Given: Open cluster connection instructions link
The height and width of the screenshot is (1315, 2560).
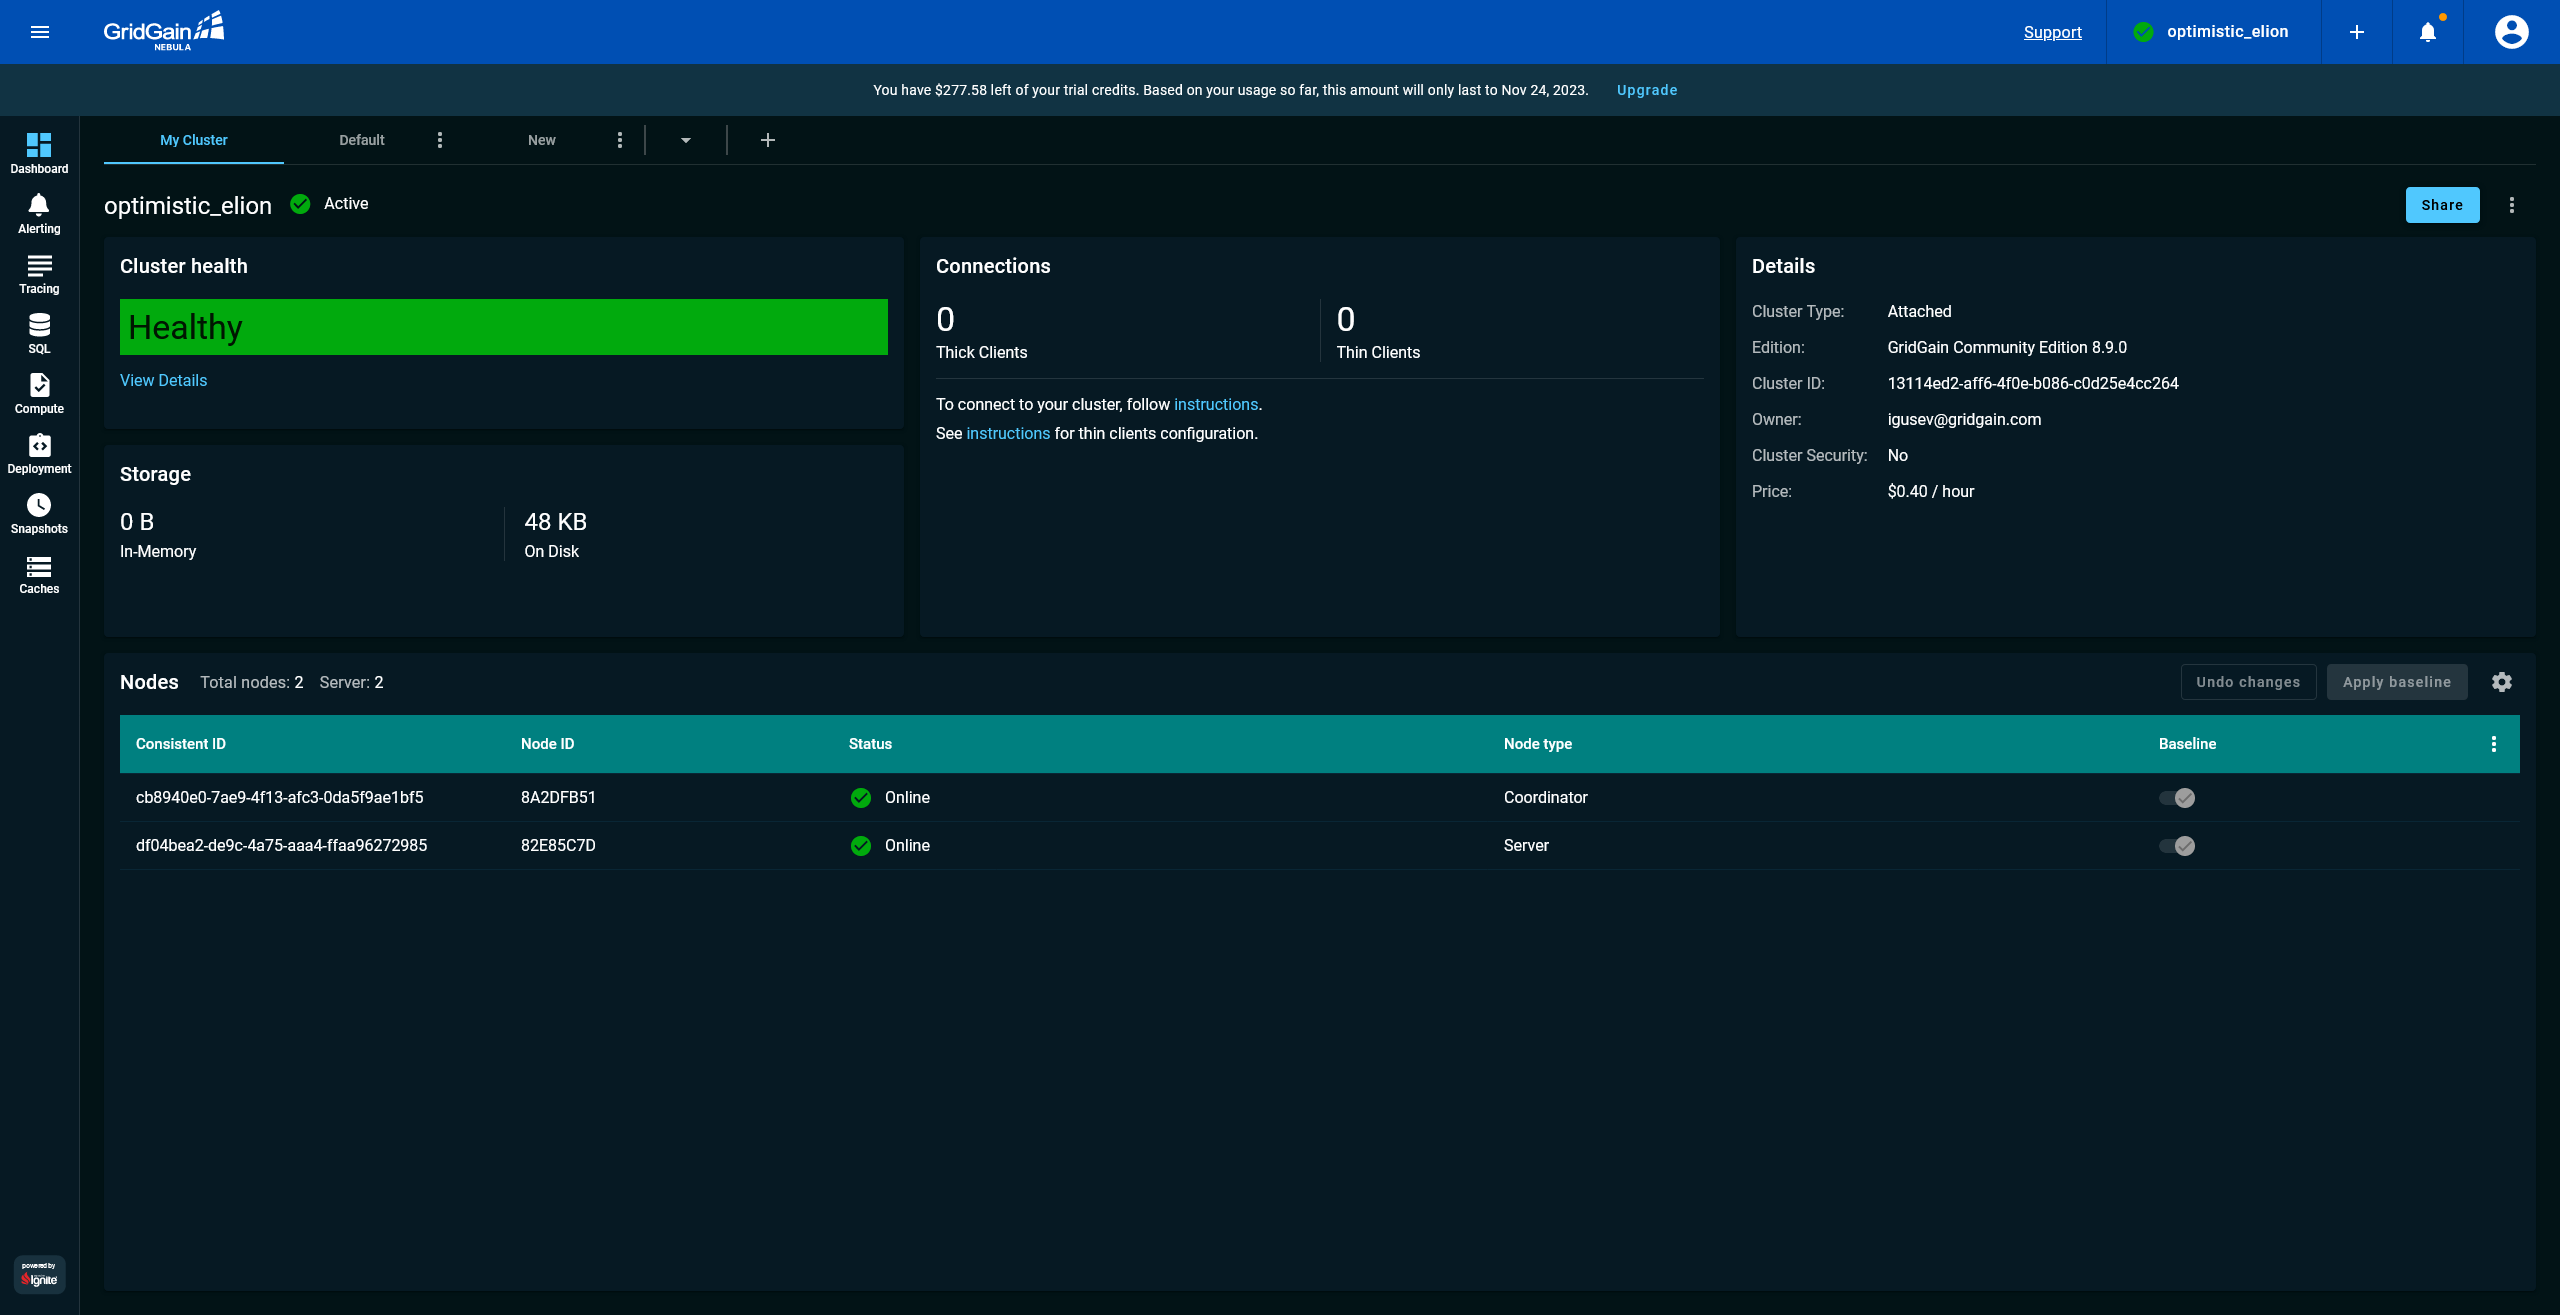Looking at the screenshot, I should point(1216,404).
